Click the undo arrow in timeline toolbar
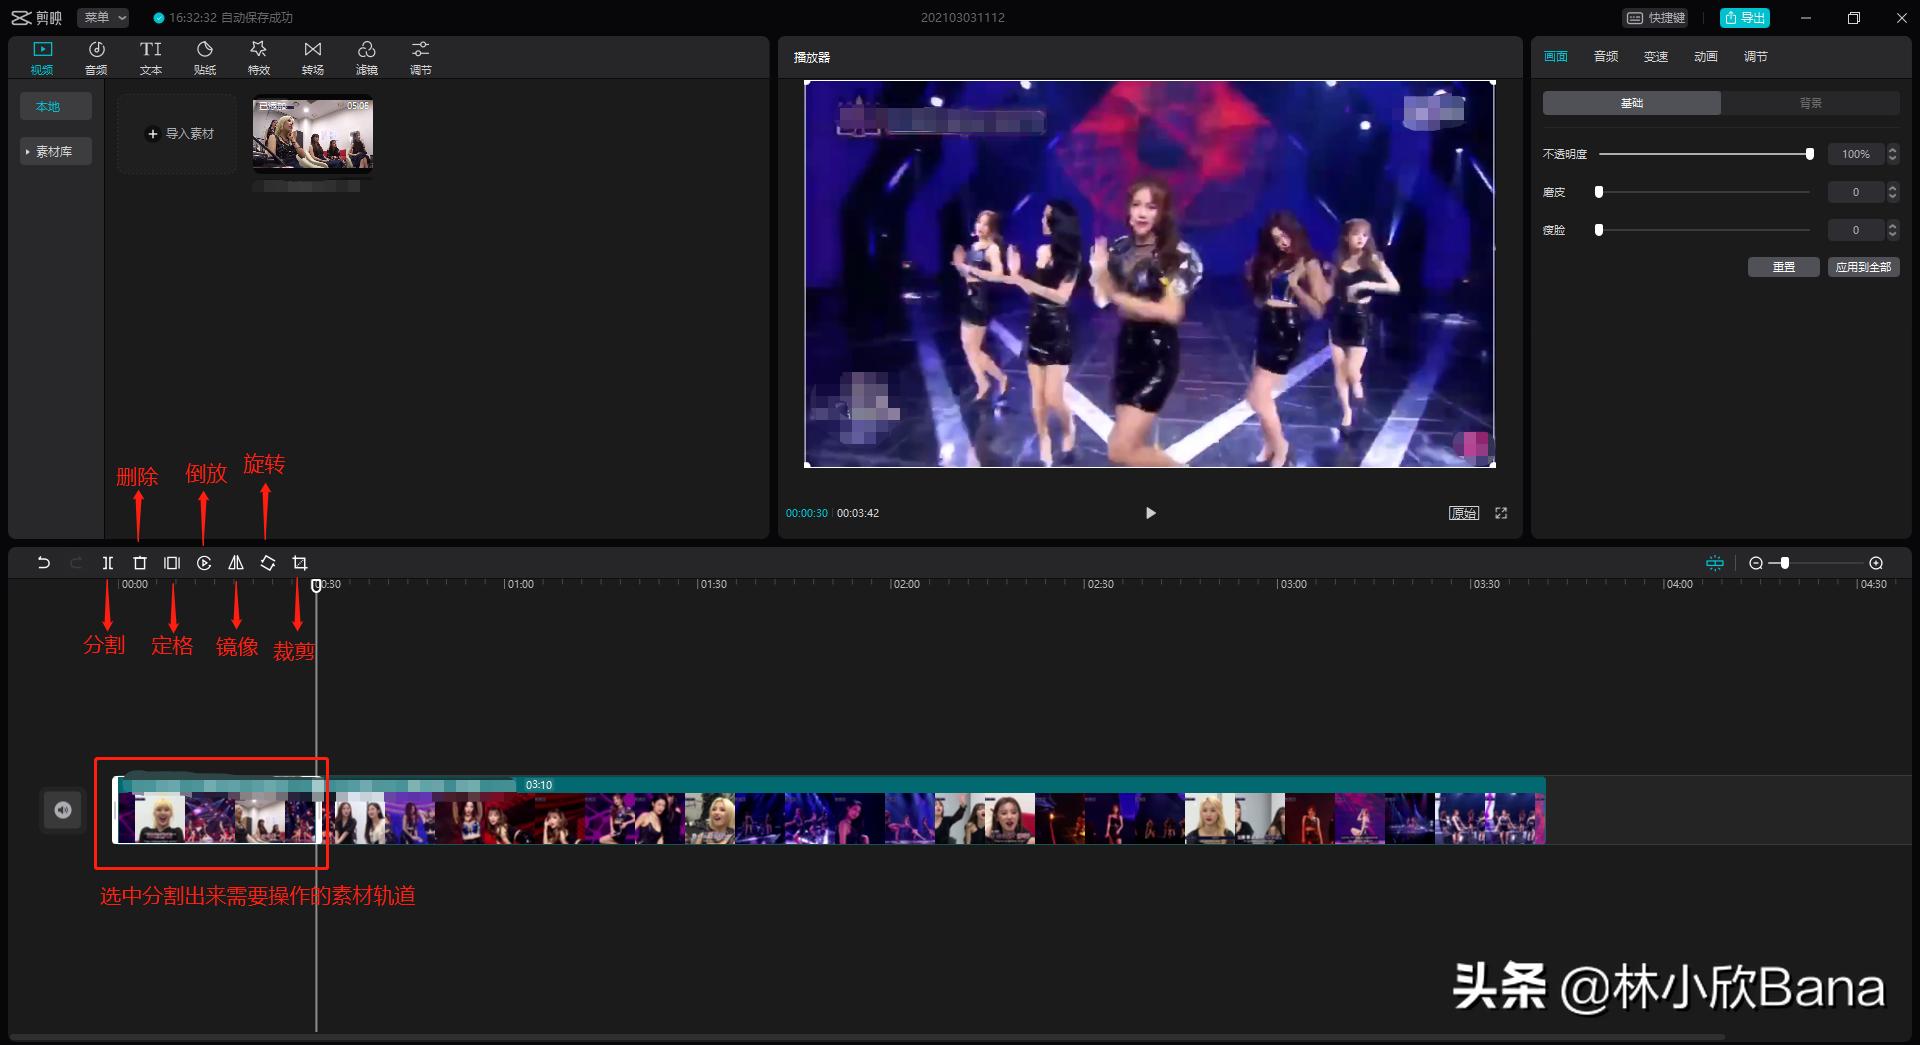Viewport: 1920px width, 1045px height. click(43, 563)
